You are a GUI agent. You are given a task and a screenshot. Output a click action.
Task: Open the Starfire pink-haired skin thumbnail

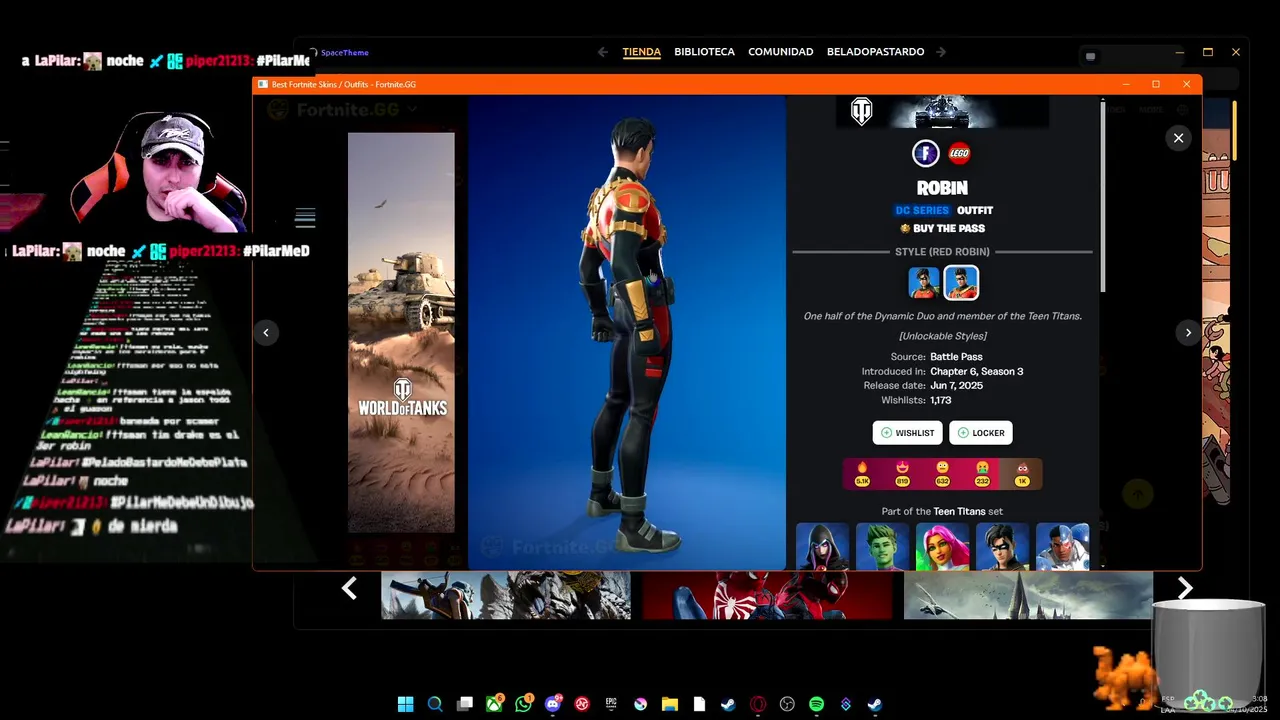coord(943,546)
